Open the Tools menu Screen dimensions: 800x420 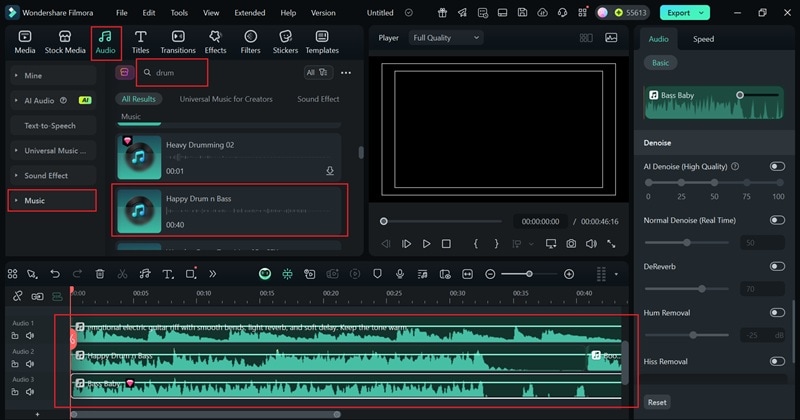point(179,13)
